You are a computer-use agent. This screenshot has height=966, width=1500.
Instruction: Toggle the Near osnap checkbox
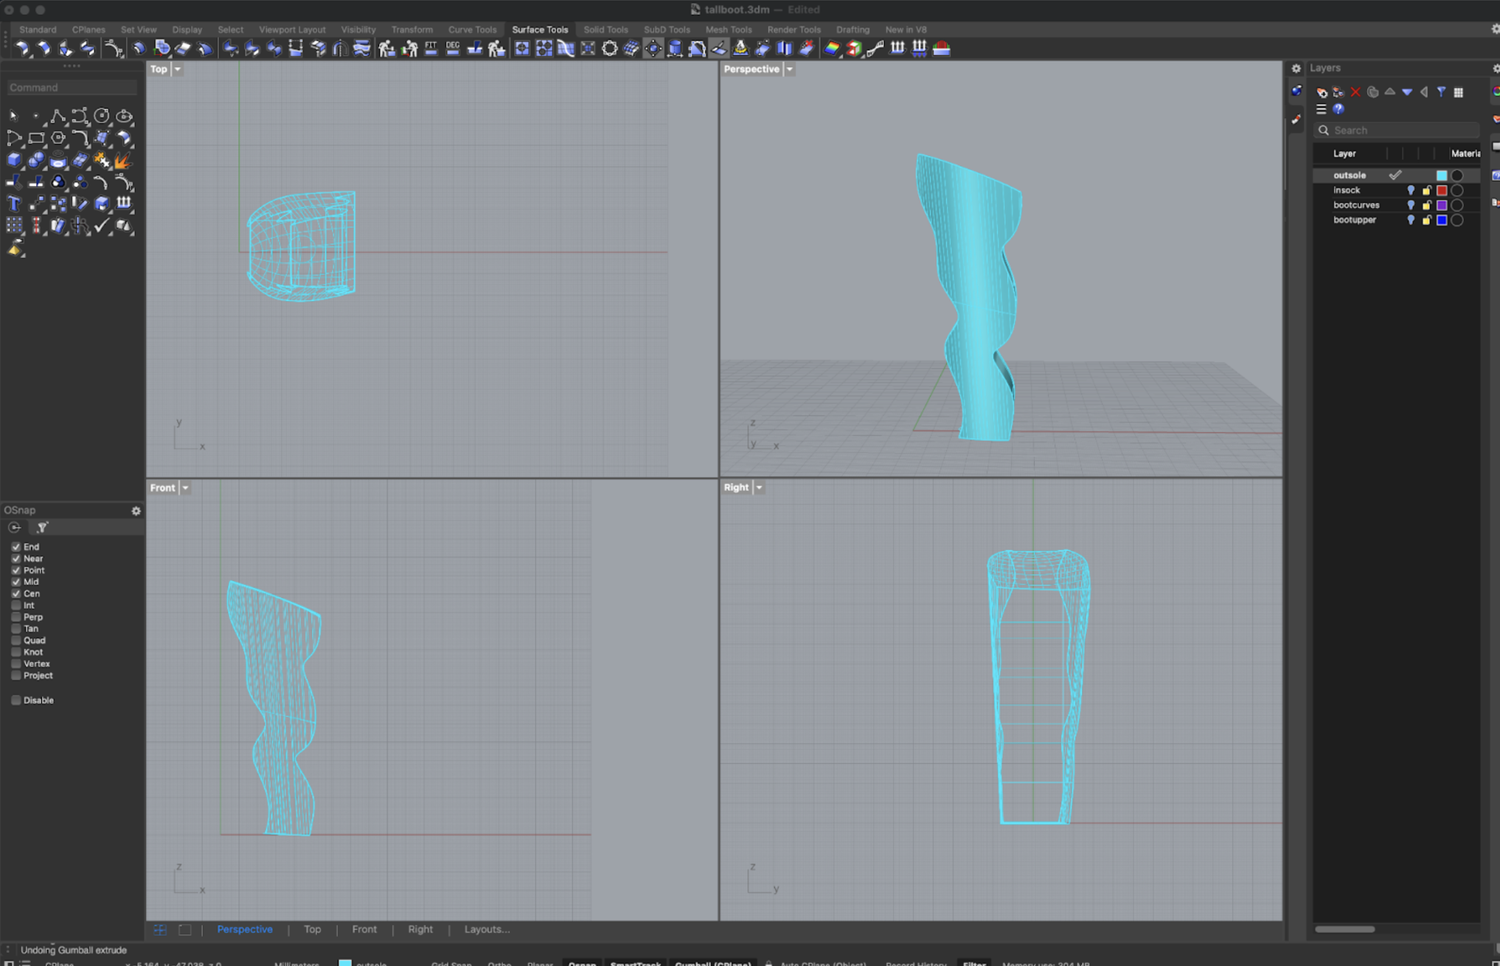[16, 559]
